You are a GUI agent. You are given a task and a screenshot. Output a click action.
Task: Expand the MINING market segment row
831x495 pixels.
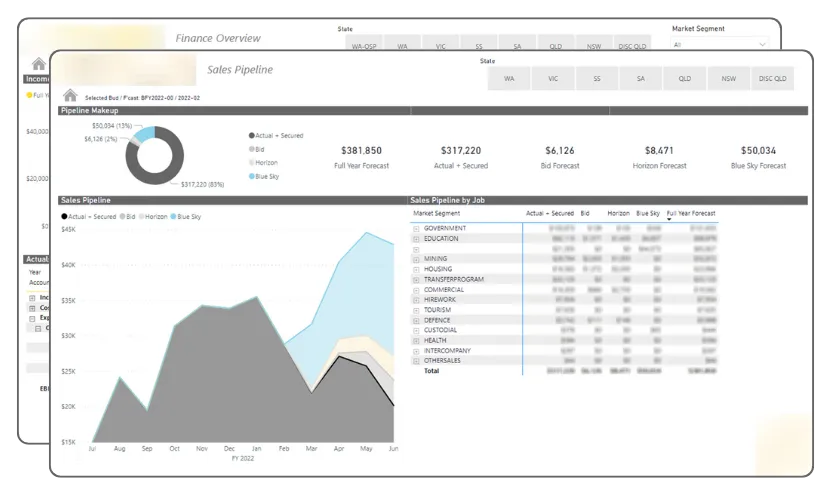(x=417, y=260)
